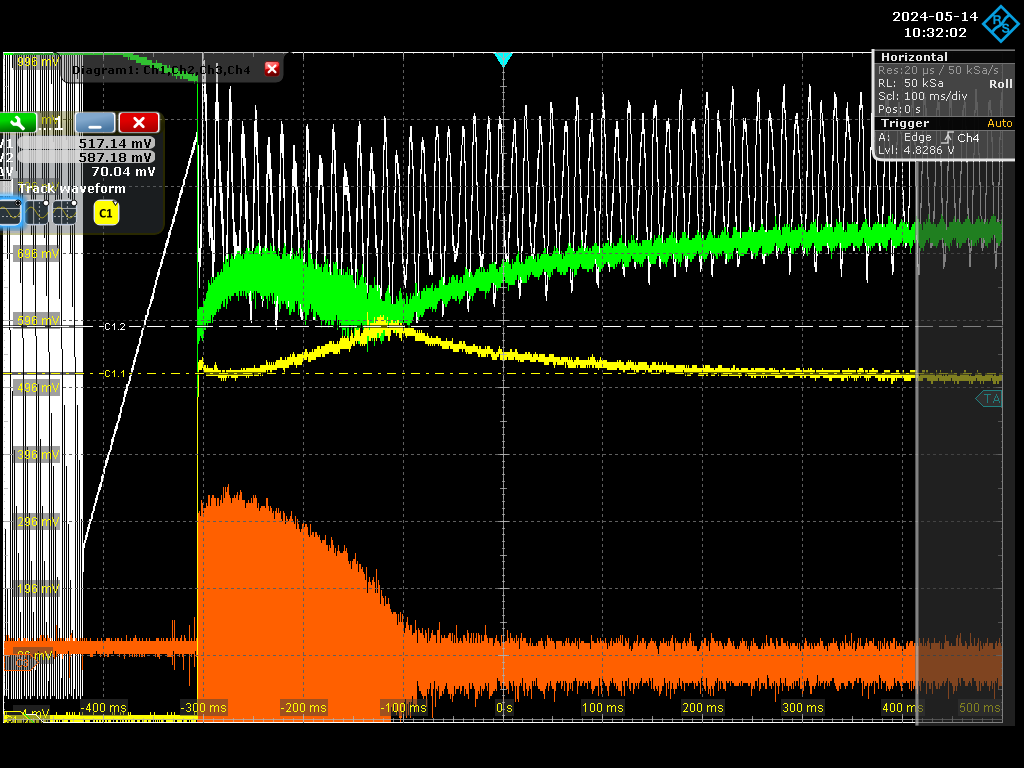Close the cursor results box with the red X

click(x=139, y=122)
